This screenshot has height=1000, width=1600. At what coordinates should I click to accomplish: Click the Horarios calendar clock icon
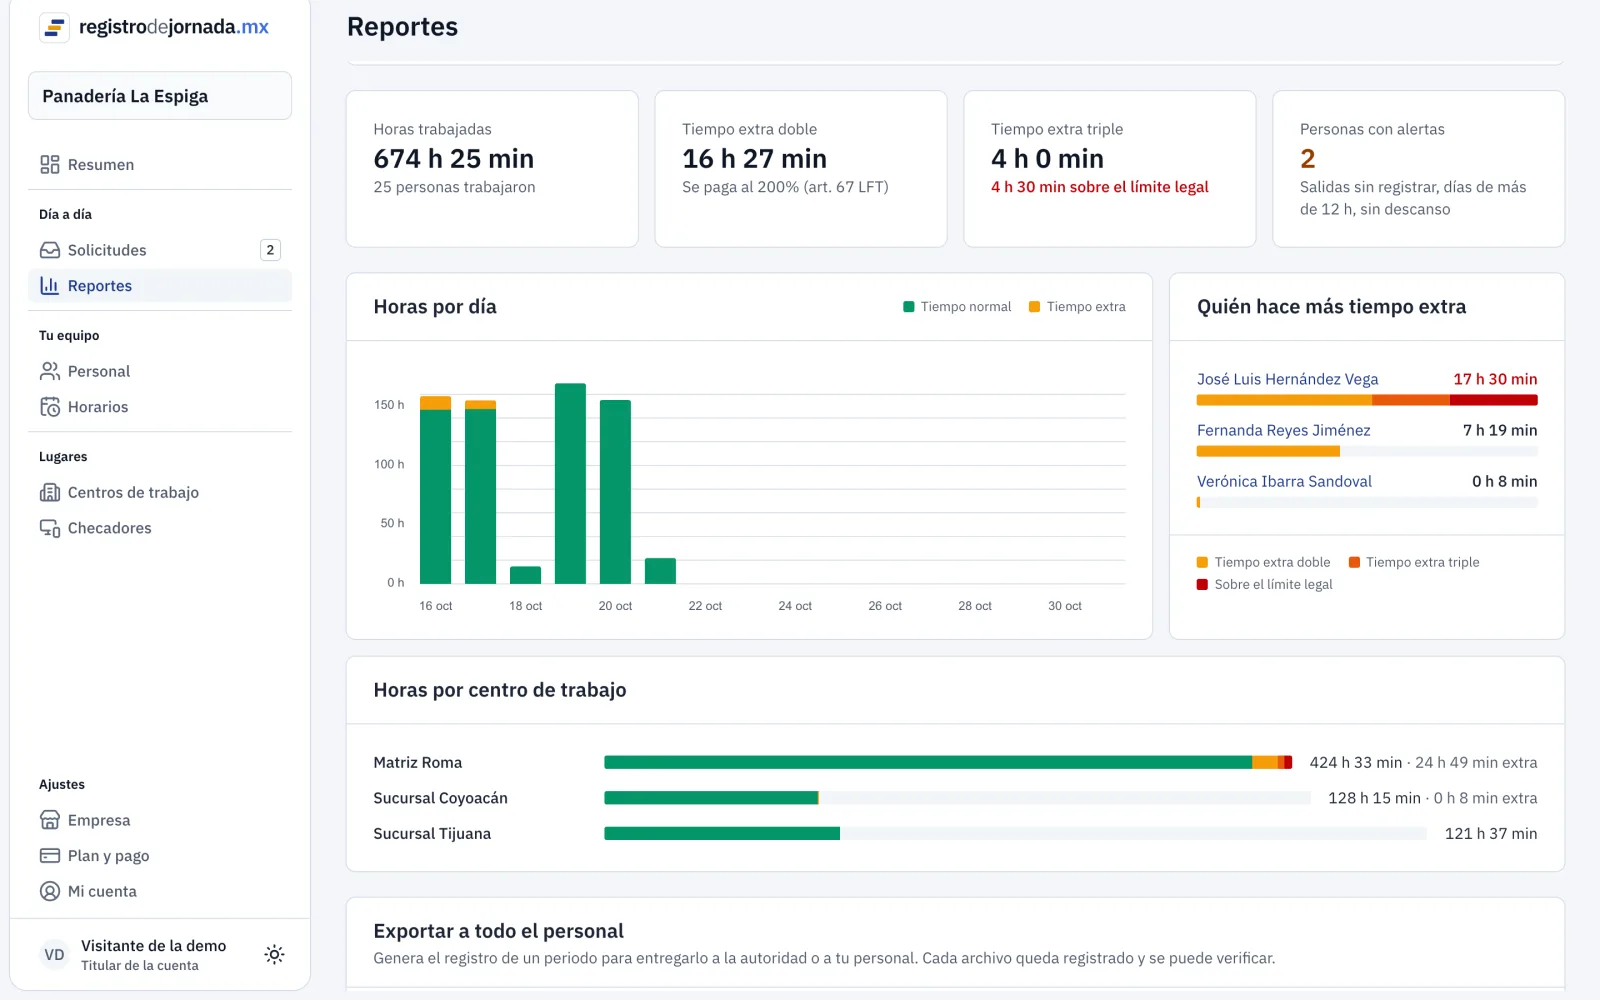click(50, 407)
